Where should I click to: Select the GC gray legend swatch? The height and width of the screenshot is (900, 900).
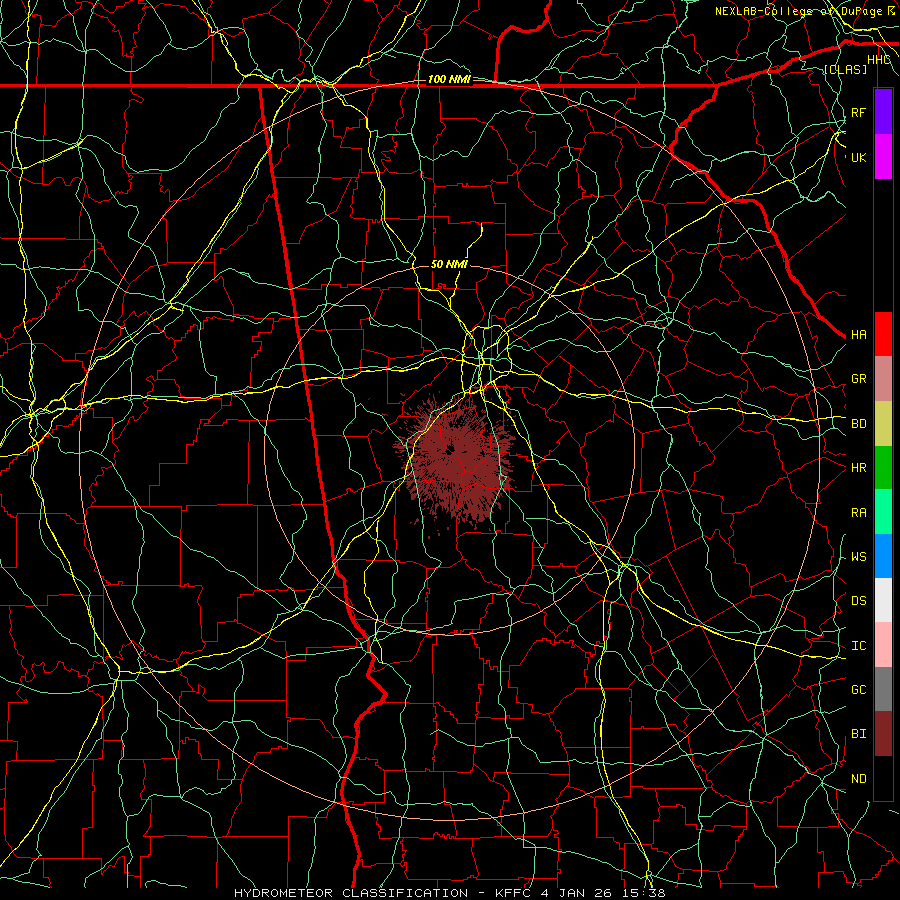tap(883, 689)
